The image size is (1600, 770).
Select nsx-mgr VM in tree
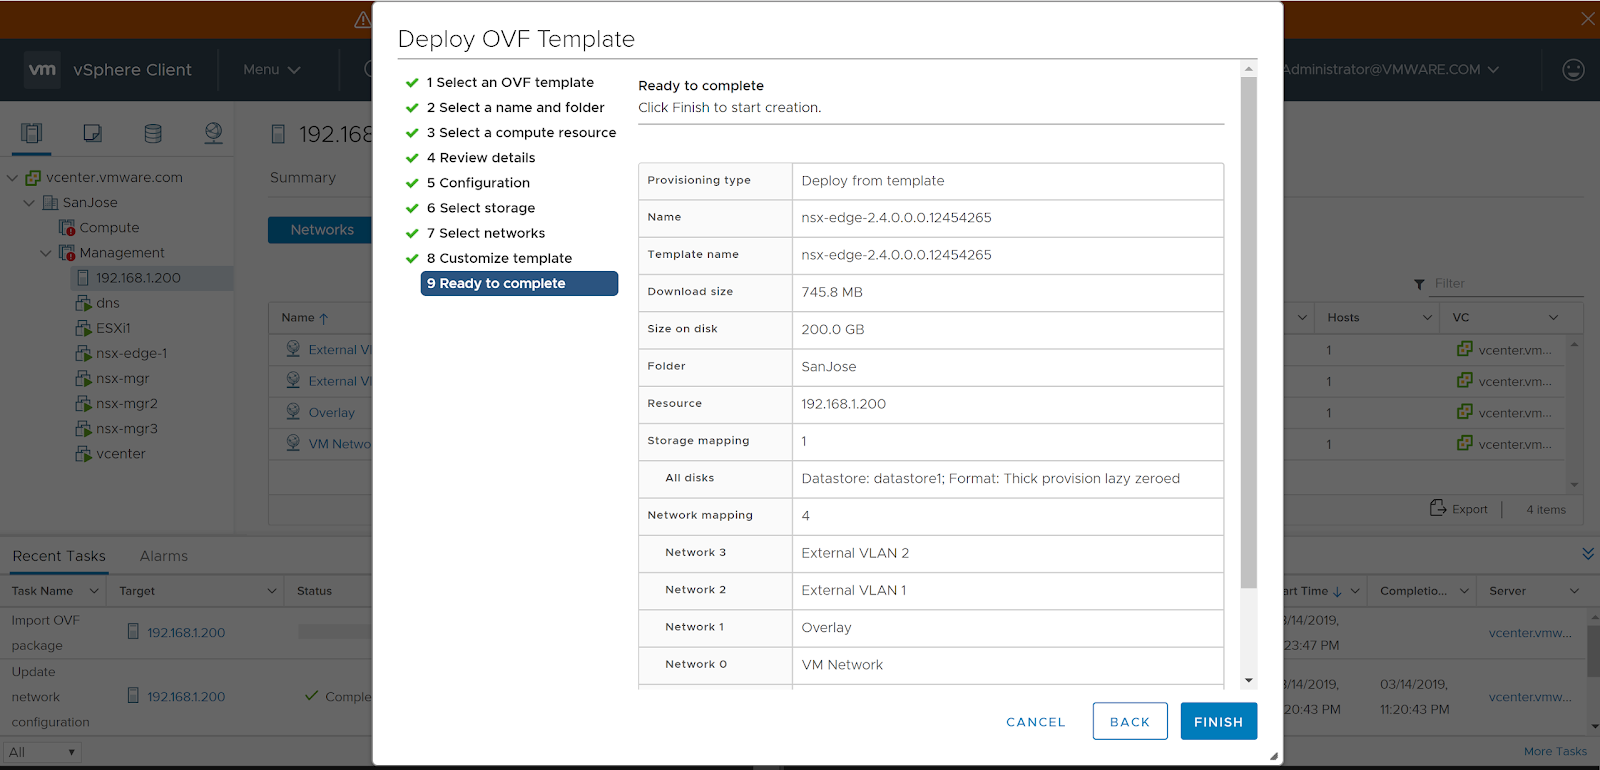(x=122, y=378)
